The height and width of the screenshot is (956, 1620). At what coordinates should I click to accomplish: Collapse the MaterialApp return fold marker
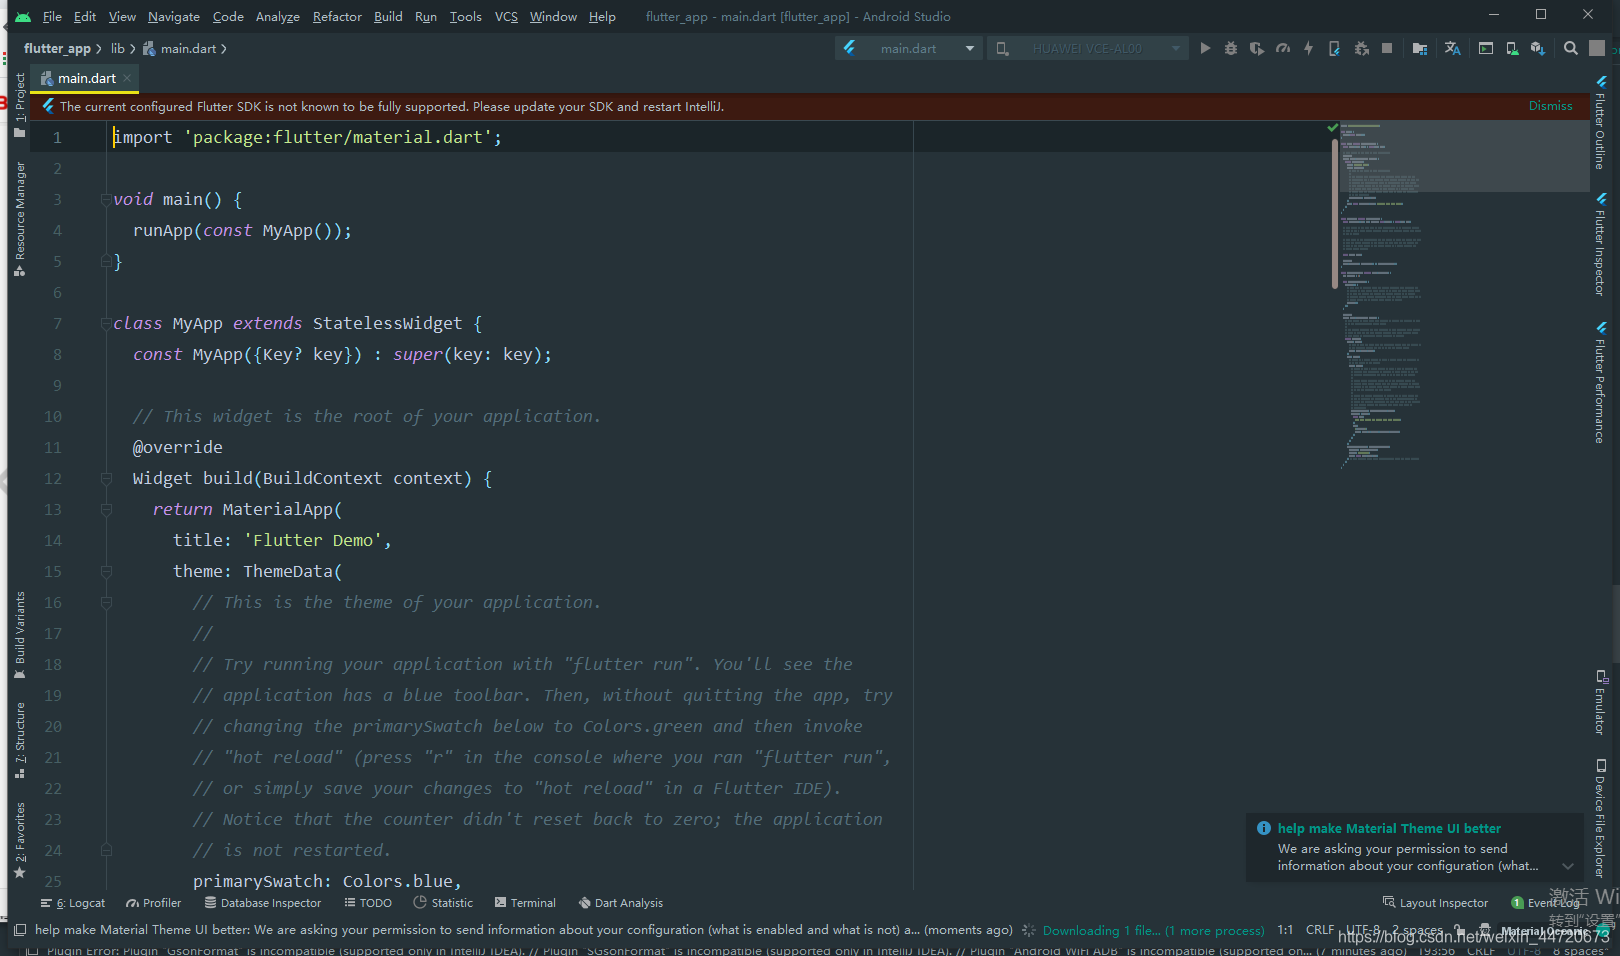[x=106, y=510]
